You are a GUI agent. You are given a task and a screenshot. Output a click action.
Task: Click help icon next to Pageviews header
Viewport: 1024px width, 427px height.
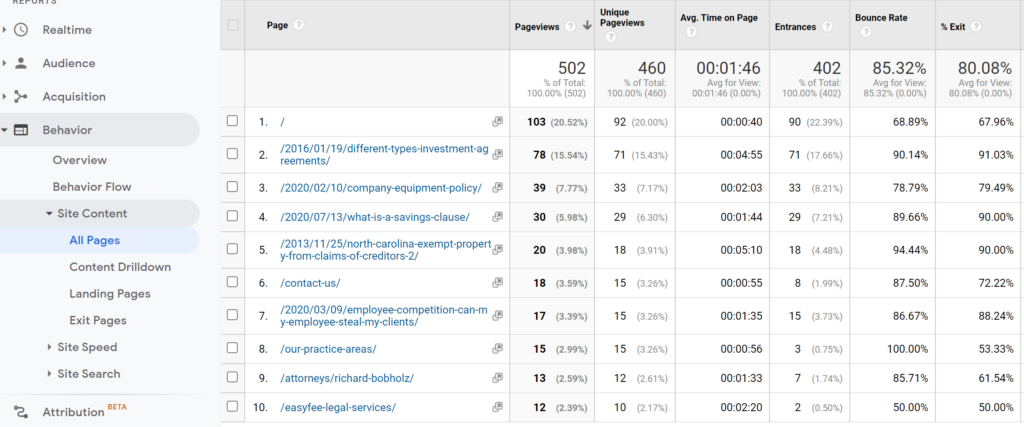(x=570, y=26)
